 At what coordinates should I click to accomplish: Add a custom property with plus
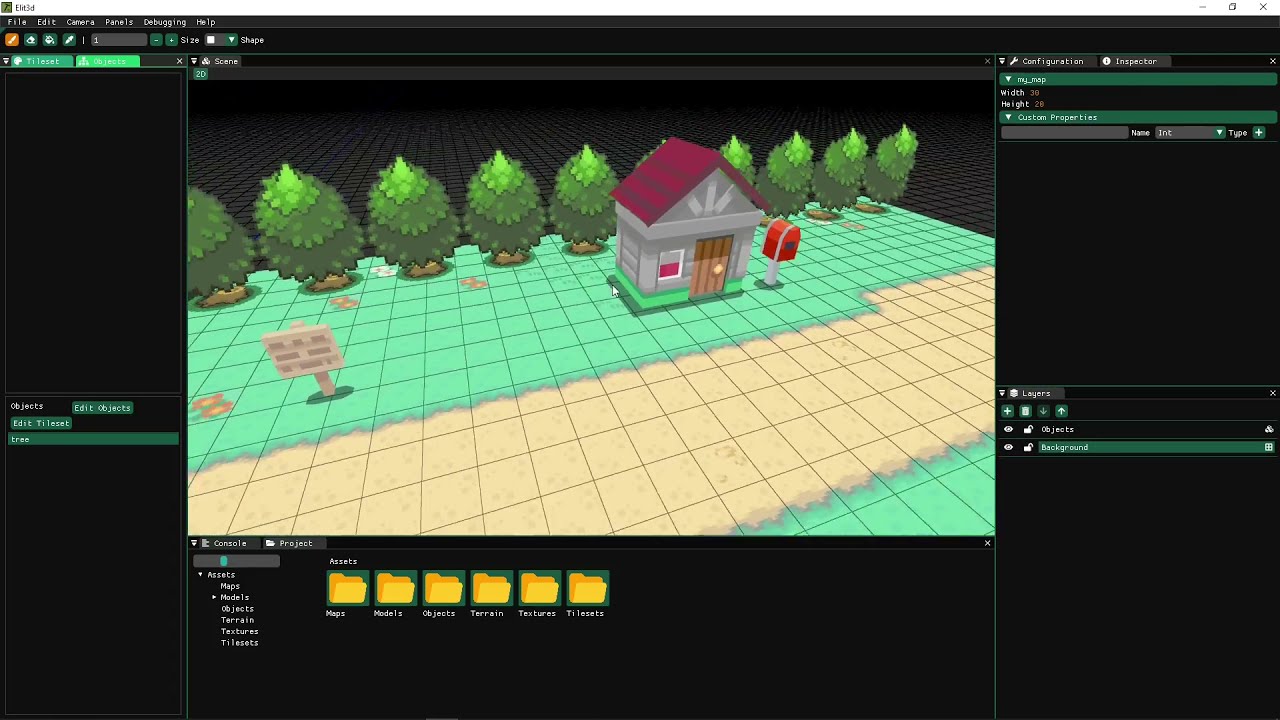1259,133
